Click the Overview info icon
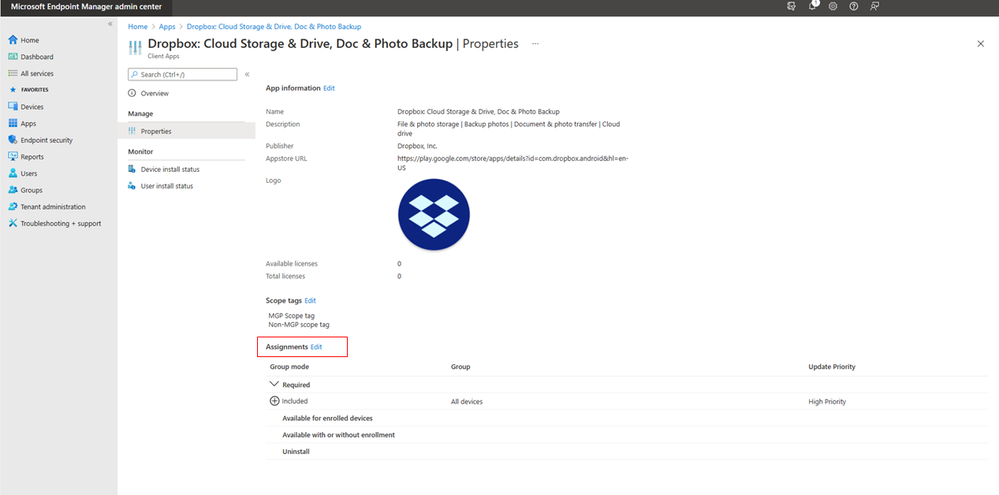The width and height of the screenshot is (999, 495). click(132, 93)
